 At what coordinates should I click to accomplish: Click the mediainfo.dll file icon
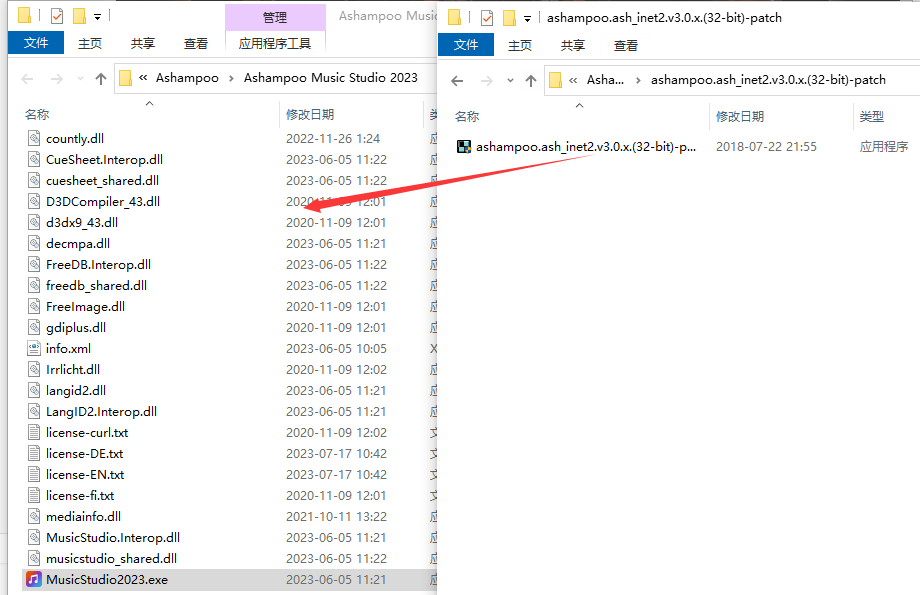point(34,516)
